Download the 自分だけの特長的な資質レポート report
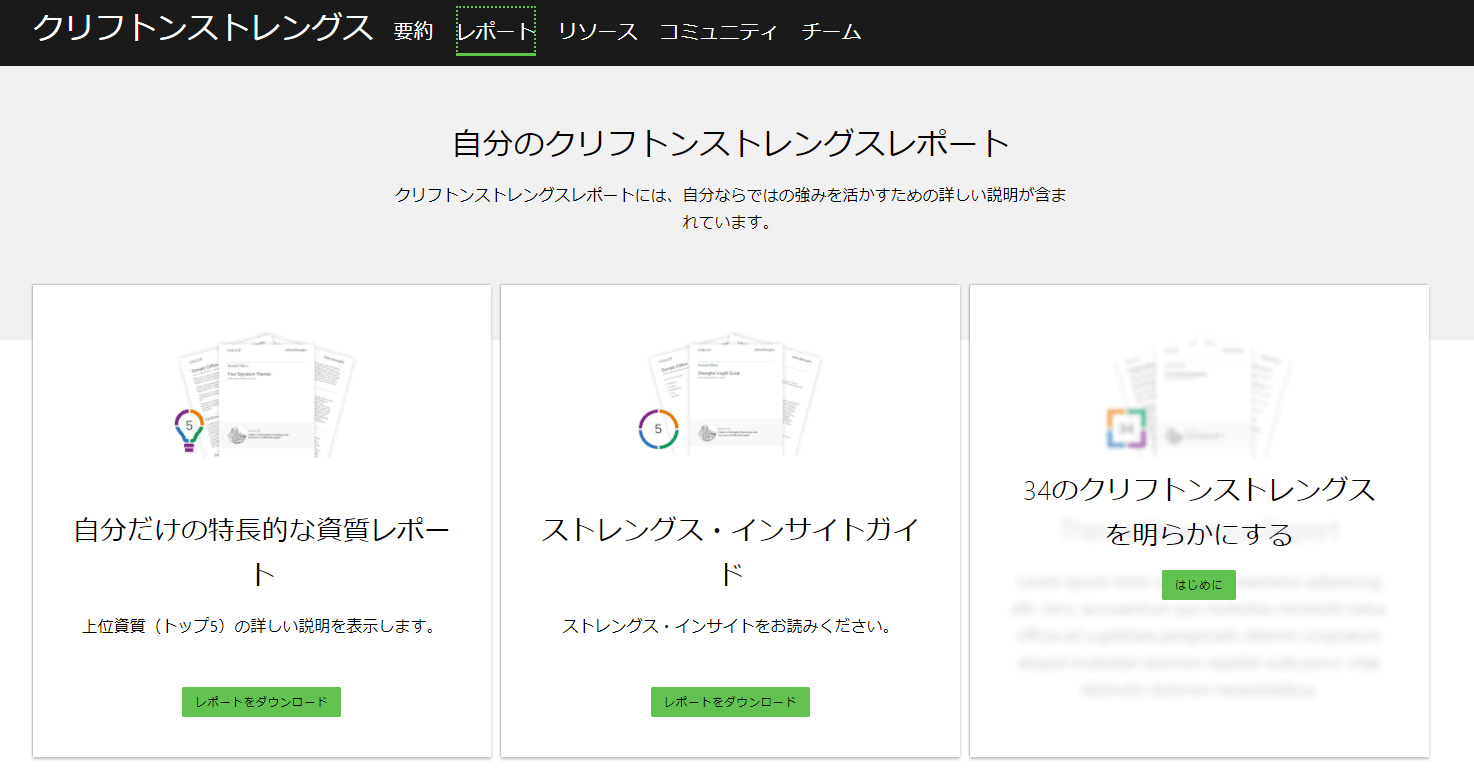 tap(261, 702)
